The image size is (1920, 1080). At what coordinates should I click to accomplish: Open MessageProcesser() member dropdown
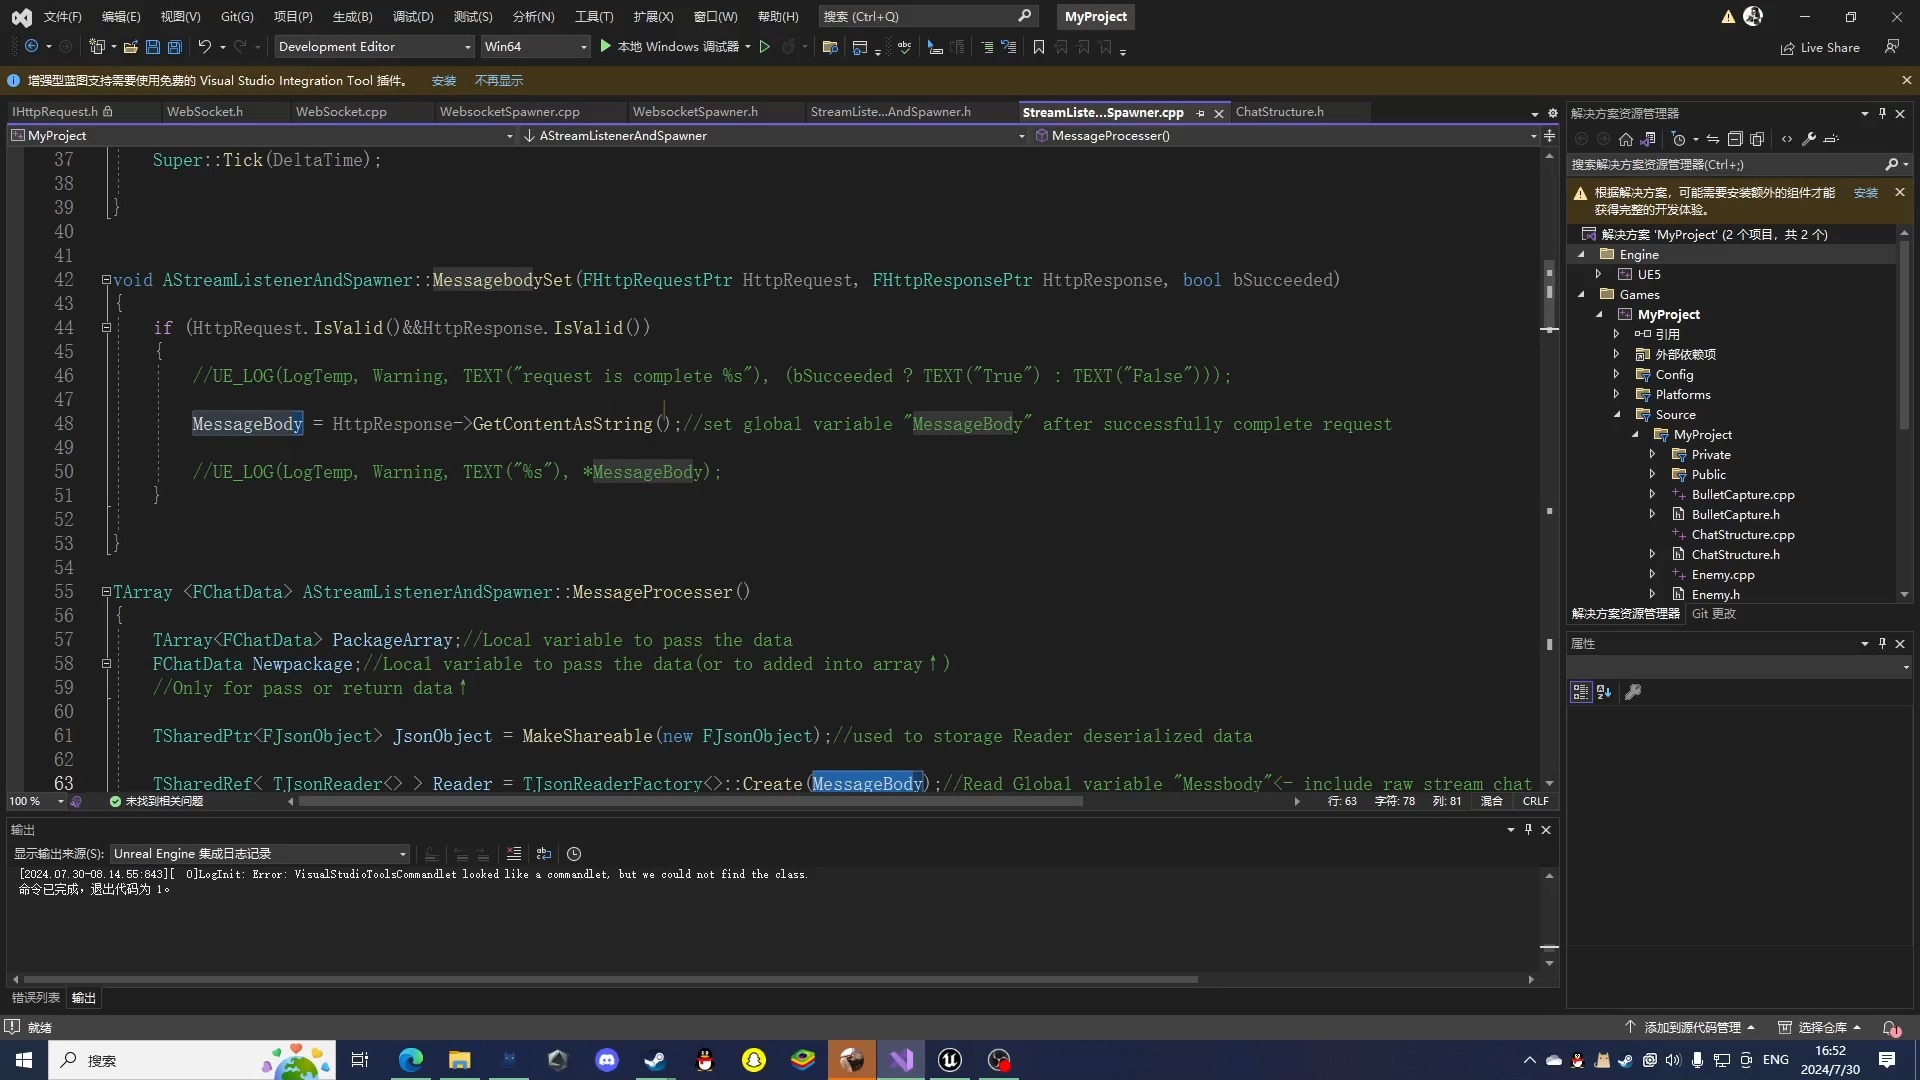1285,136
